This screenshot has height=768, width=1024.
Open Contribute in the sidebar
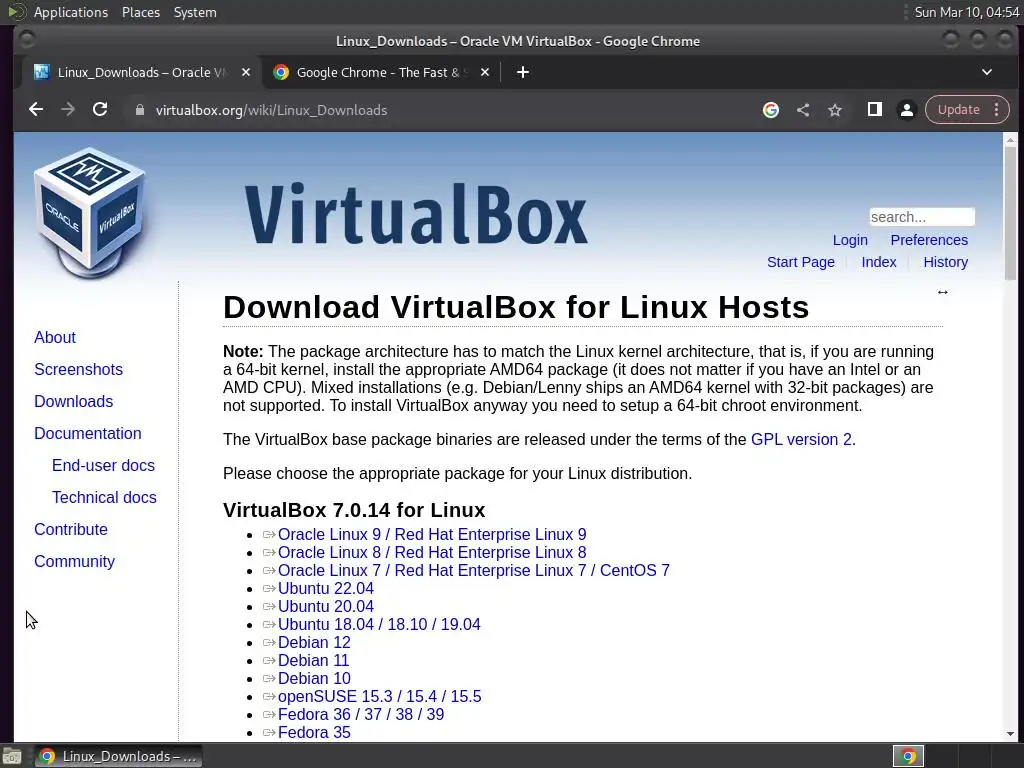71,530
